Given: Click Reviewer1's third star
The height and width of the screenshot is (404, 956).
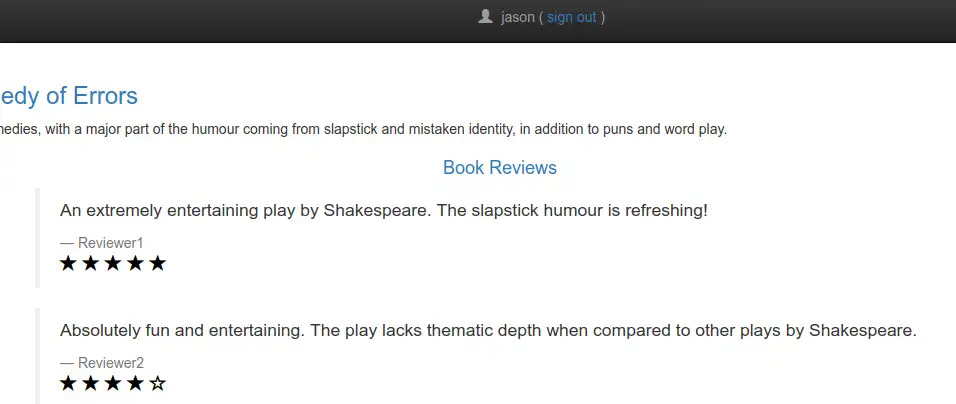Looking at the screenshot, I should point(113,263).
